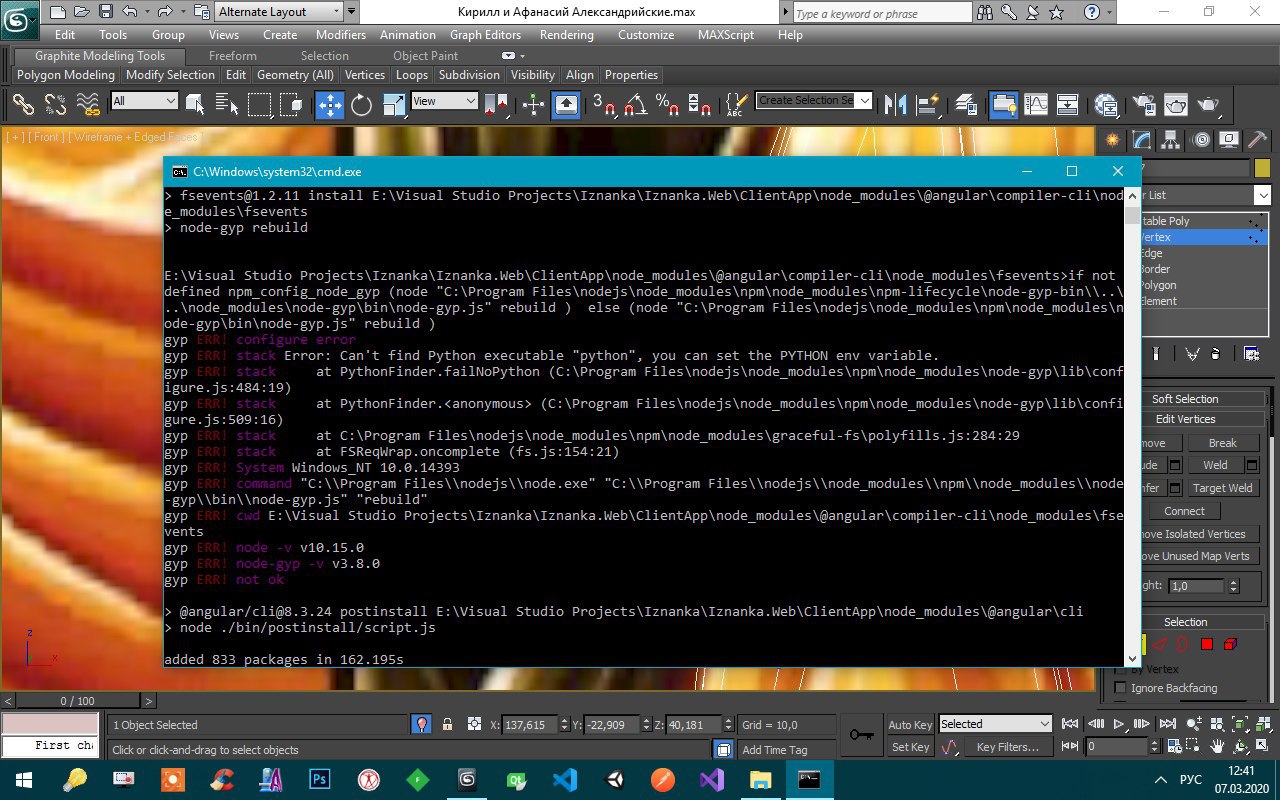Screen dimensions: 1280x800
Task: Open the View reference coordinate dropdown
Action: [x=445, y=101]
